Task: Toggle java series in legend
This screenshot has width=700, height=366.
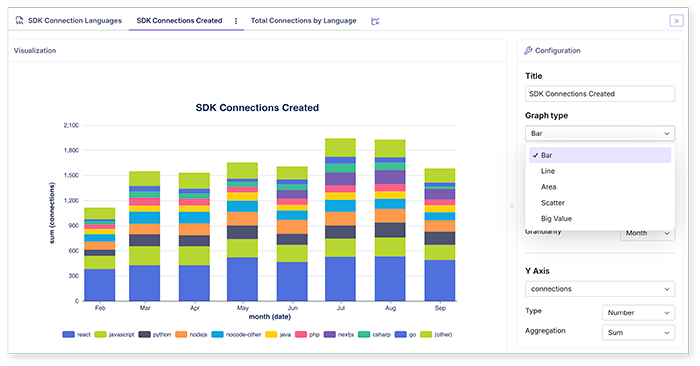Action: click(278, 334)
